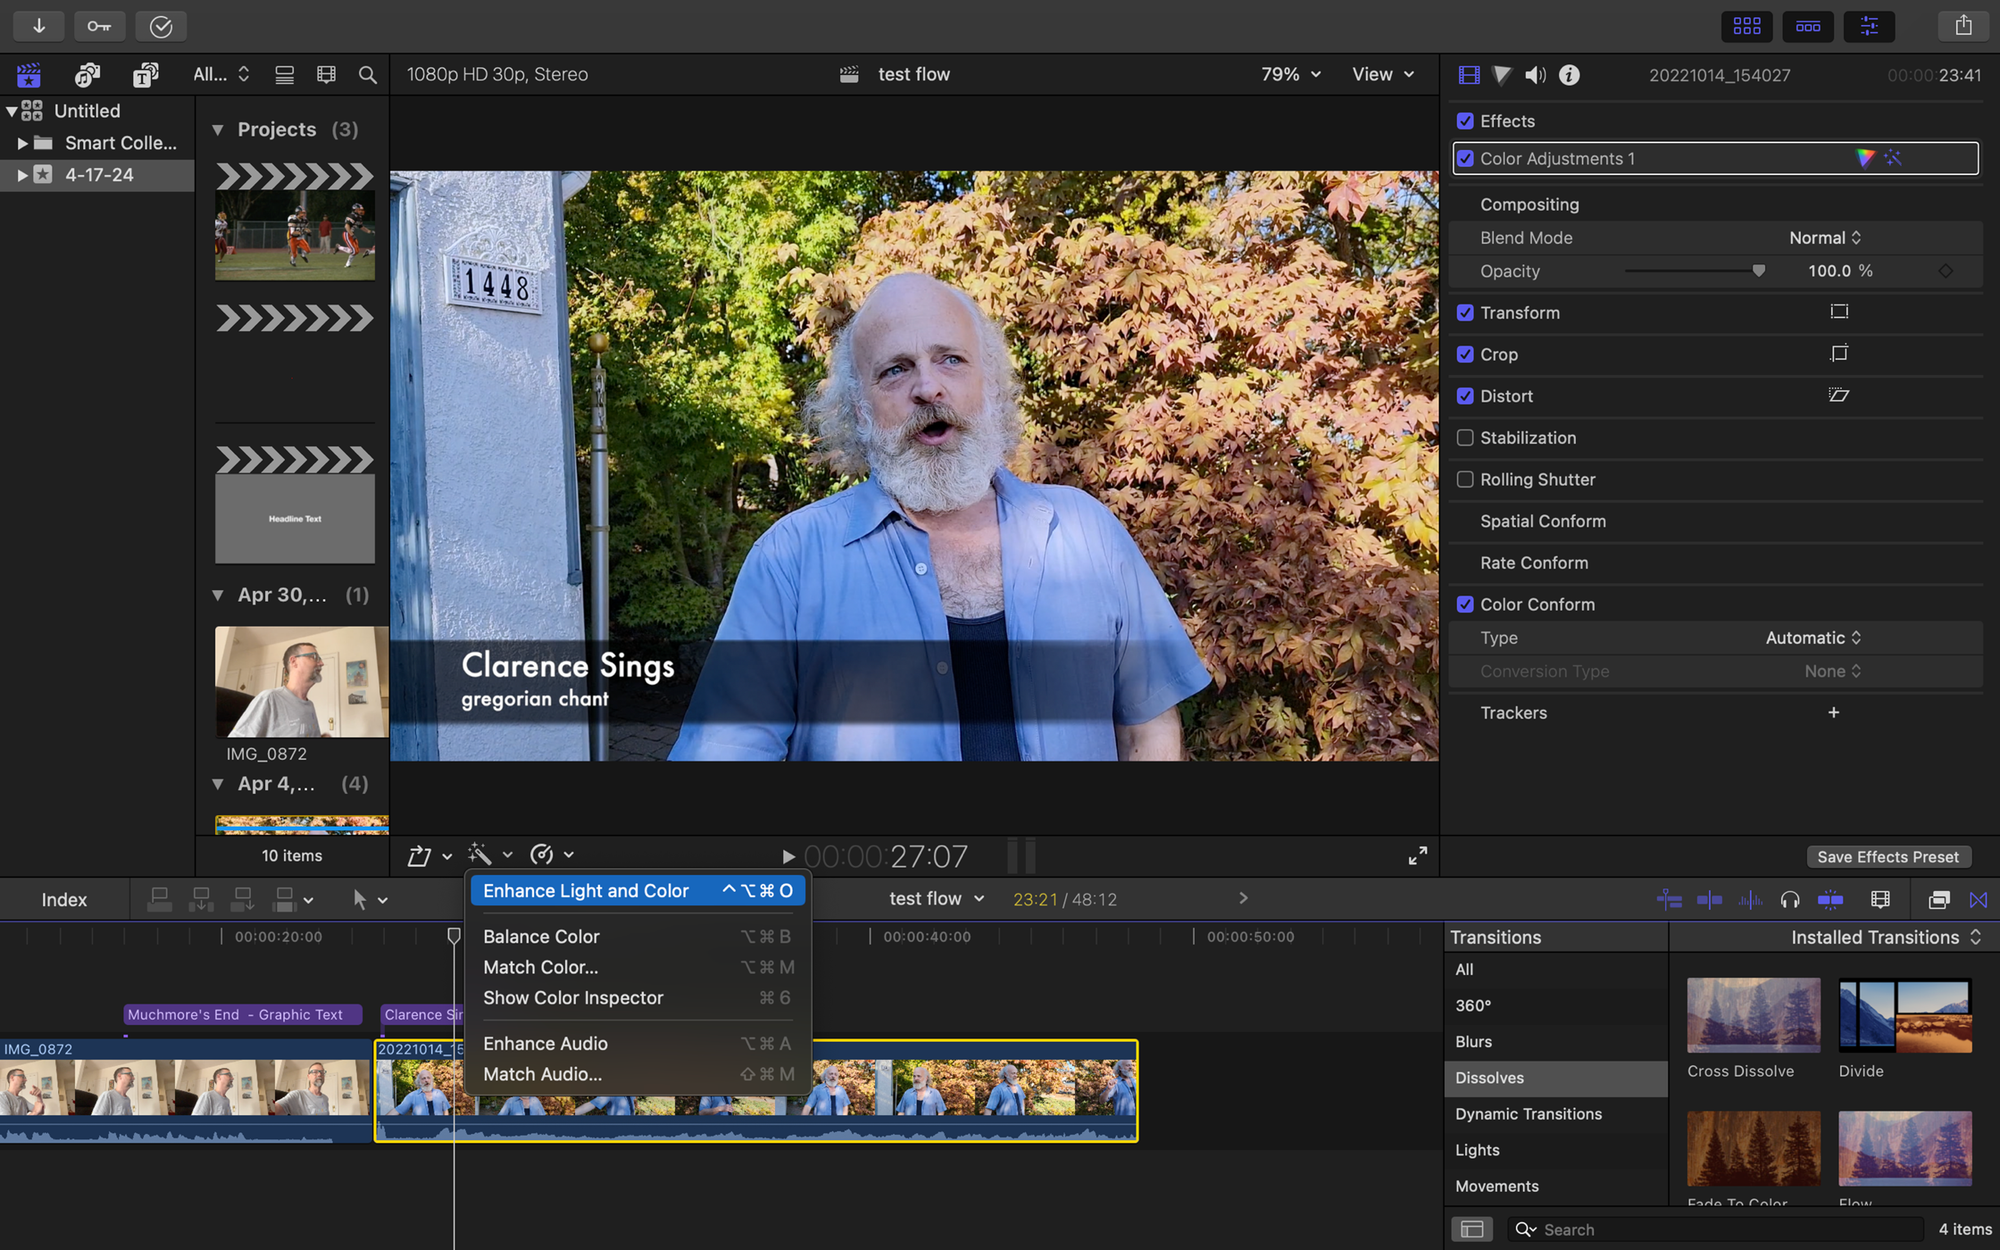Open the Titles and Generators sidebar
This screenshot has width=2000, height=1250.
click(x=145, y=75)
